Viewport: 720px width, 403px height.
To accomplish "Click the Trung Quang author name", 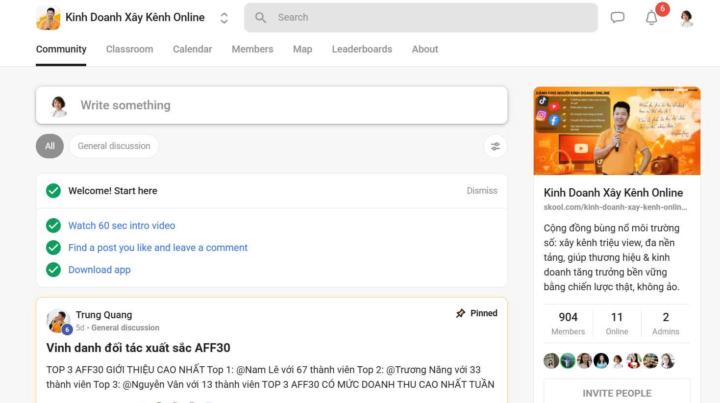I will click(104, 315).
